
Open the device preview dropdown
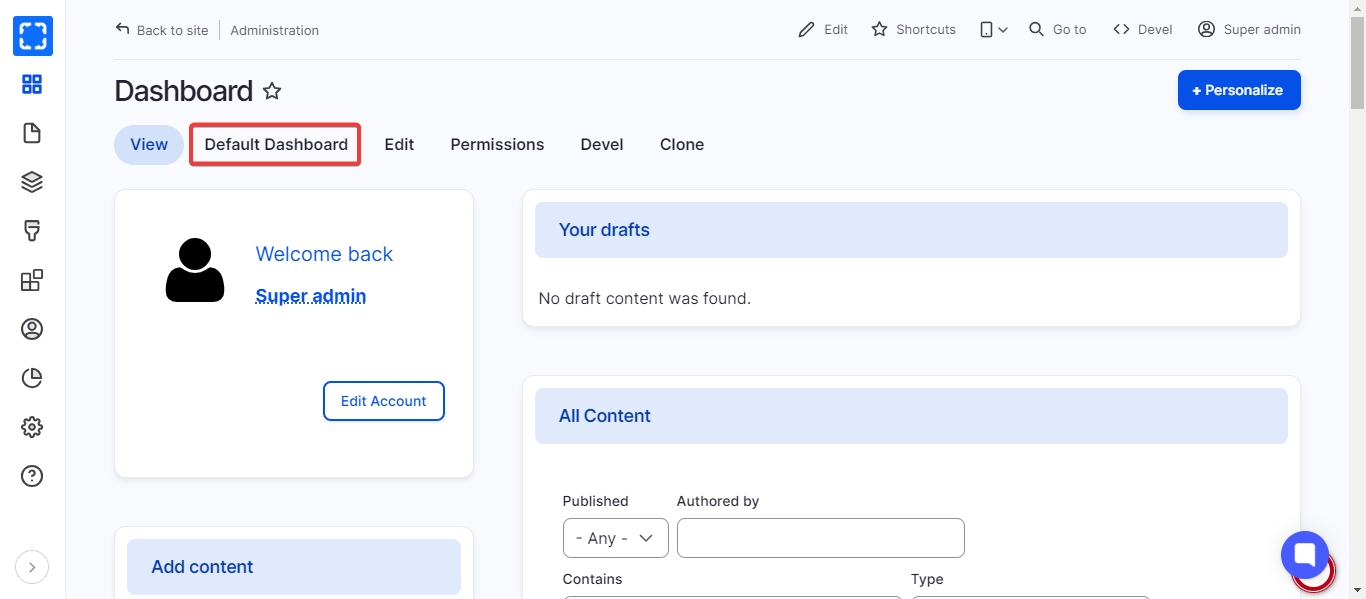pyautogui.click(x=993, y=30)
